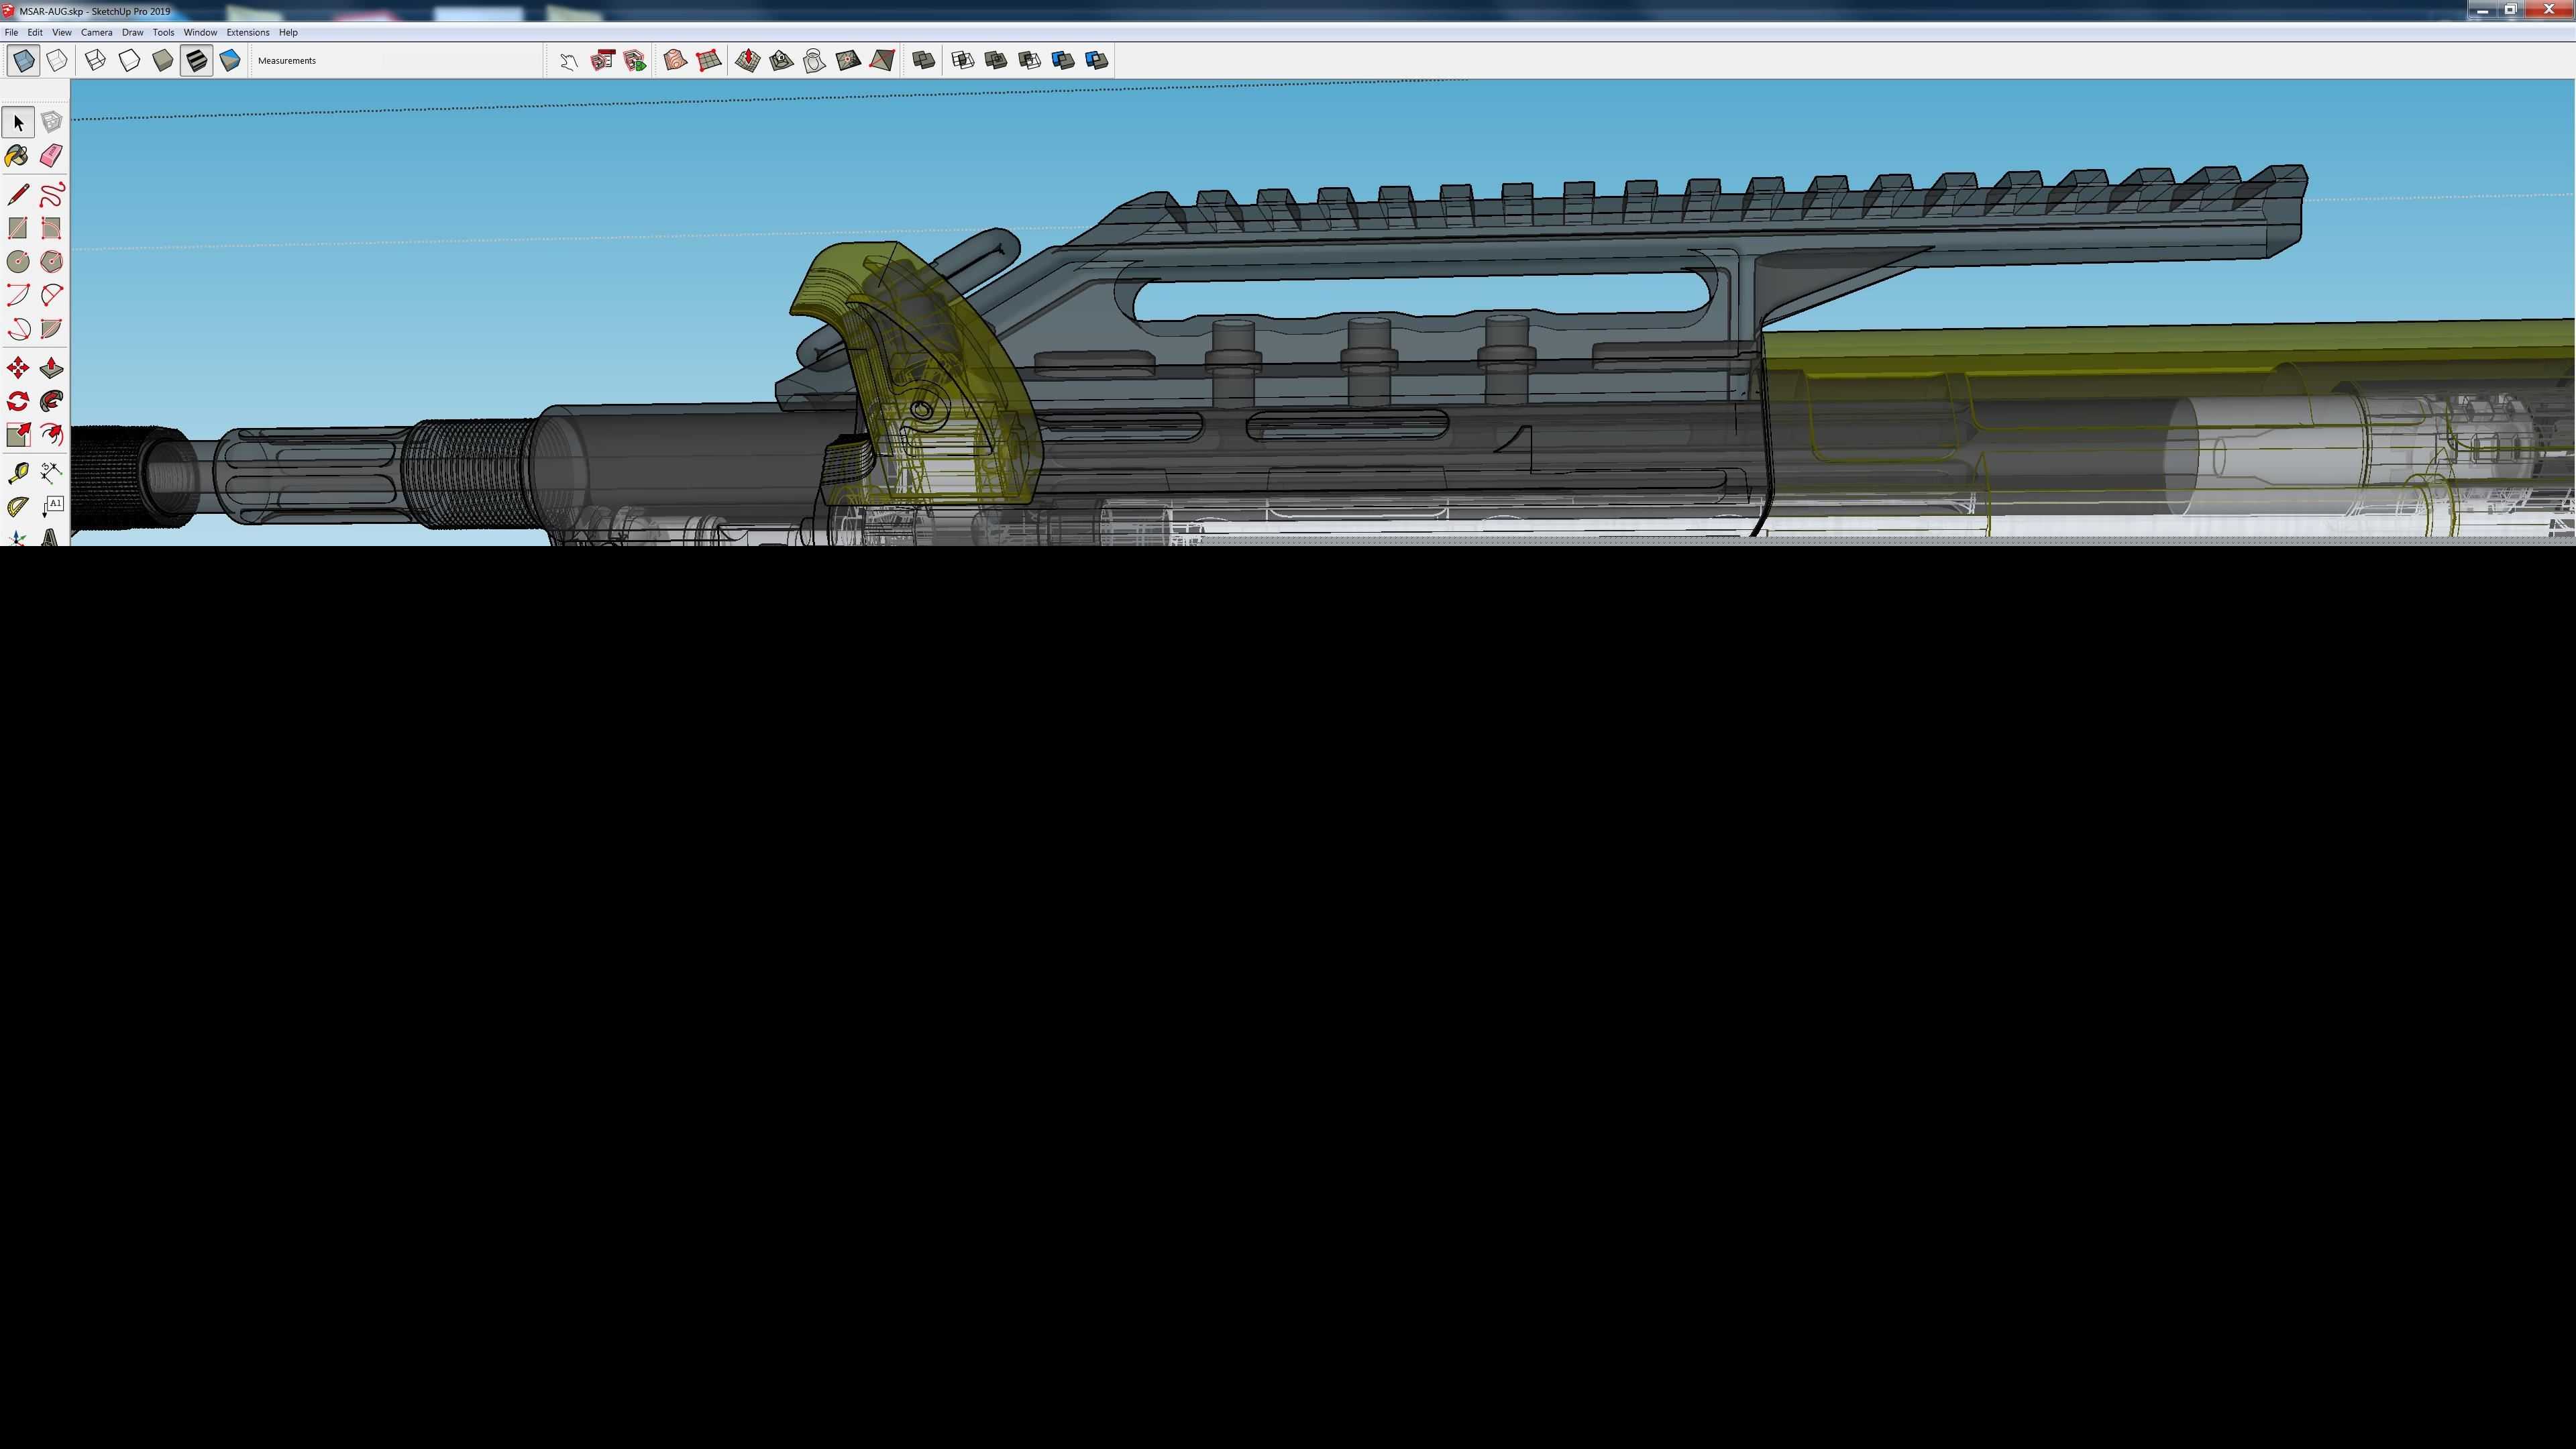Choose the Line pencil tool
Screen dimensions: 2576x1449
click(18, 194)
